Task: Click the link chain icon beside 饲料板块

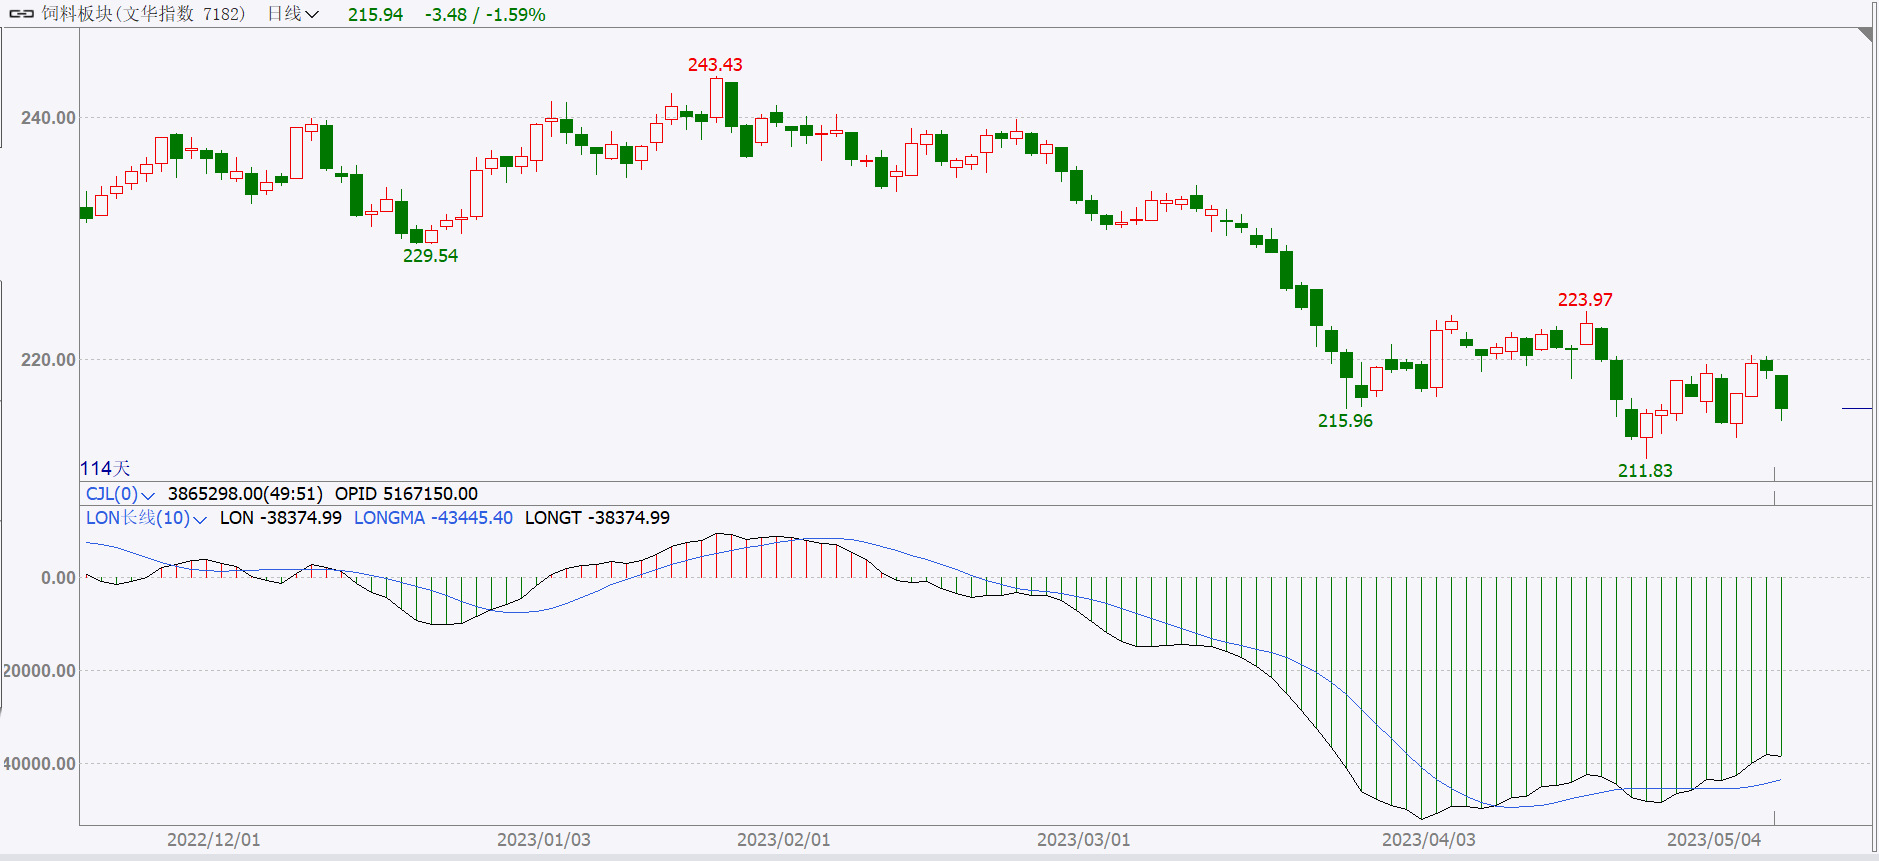Action: [x=22, y=14]
